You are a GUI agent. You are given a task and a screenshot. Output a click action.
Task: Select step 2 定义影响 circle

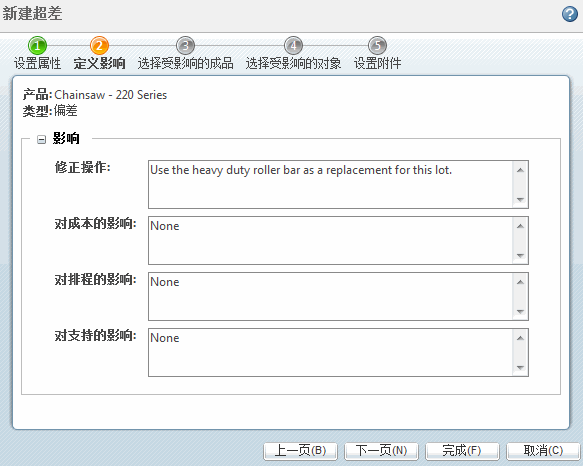tap(99, 46)
